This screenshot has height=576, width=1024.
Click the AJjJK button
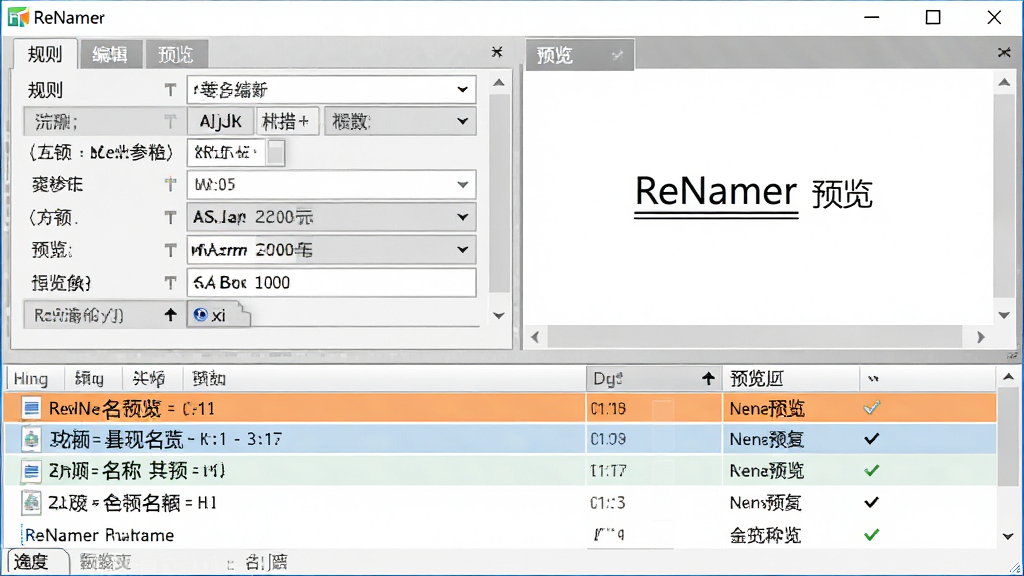coord(221,121)
